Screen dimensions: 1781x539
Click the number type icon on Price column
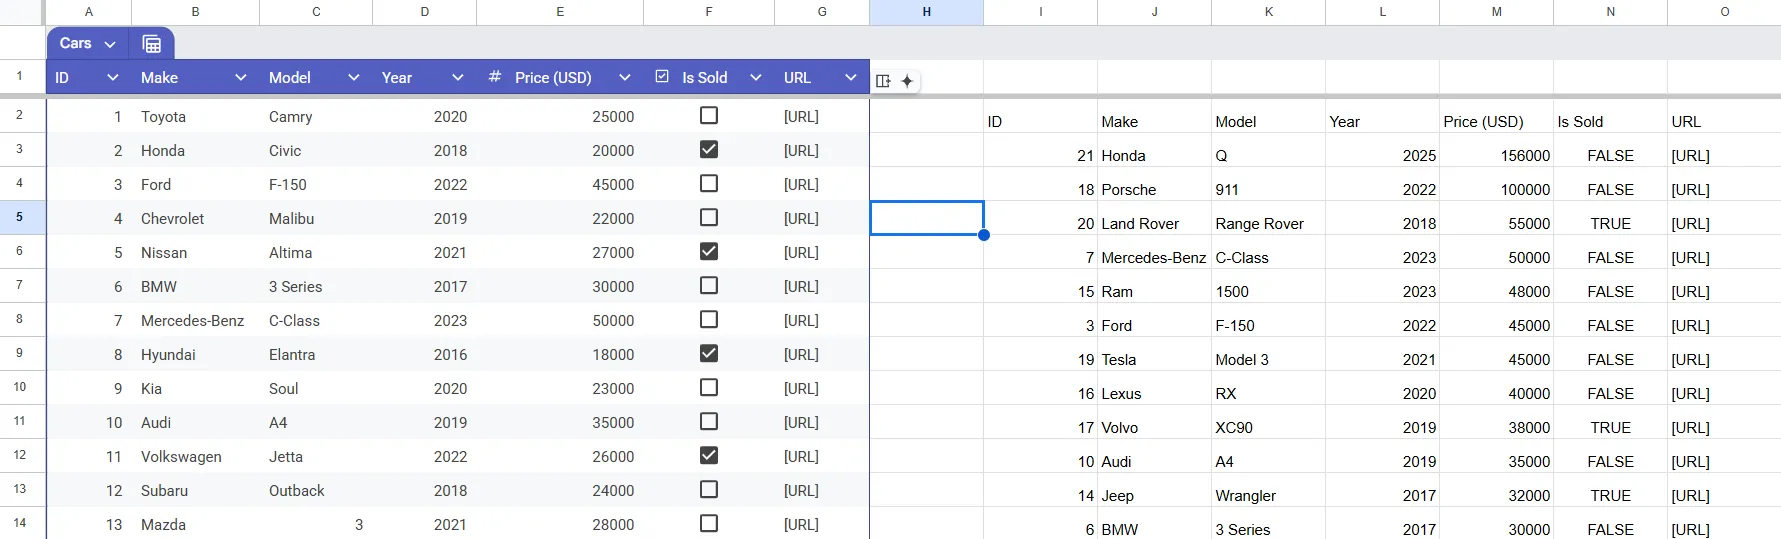point(494,77)
